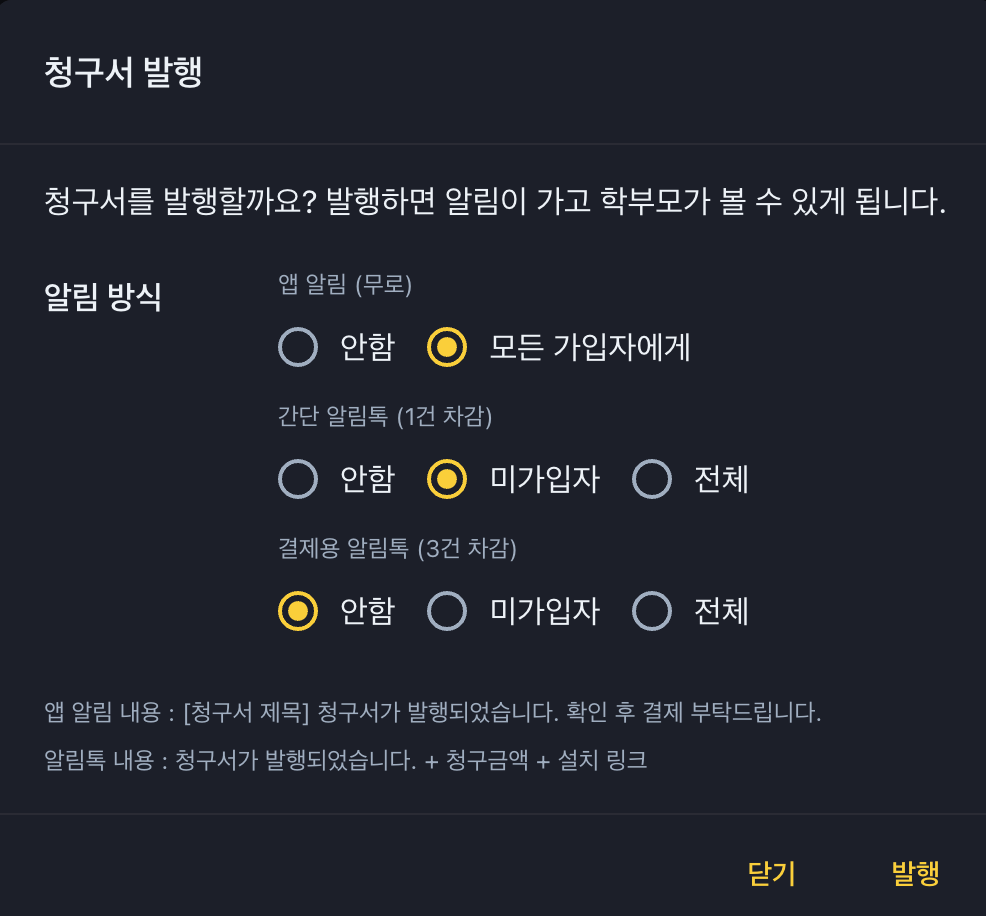Viewport: 986px width, 916px height.
Task: Select the 미가입자 radio under 결제용 알림톡
Action: click(447, 611)
